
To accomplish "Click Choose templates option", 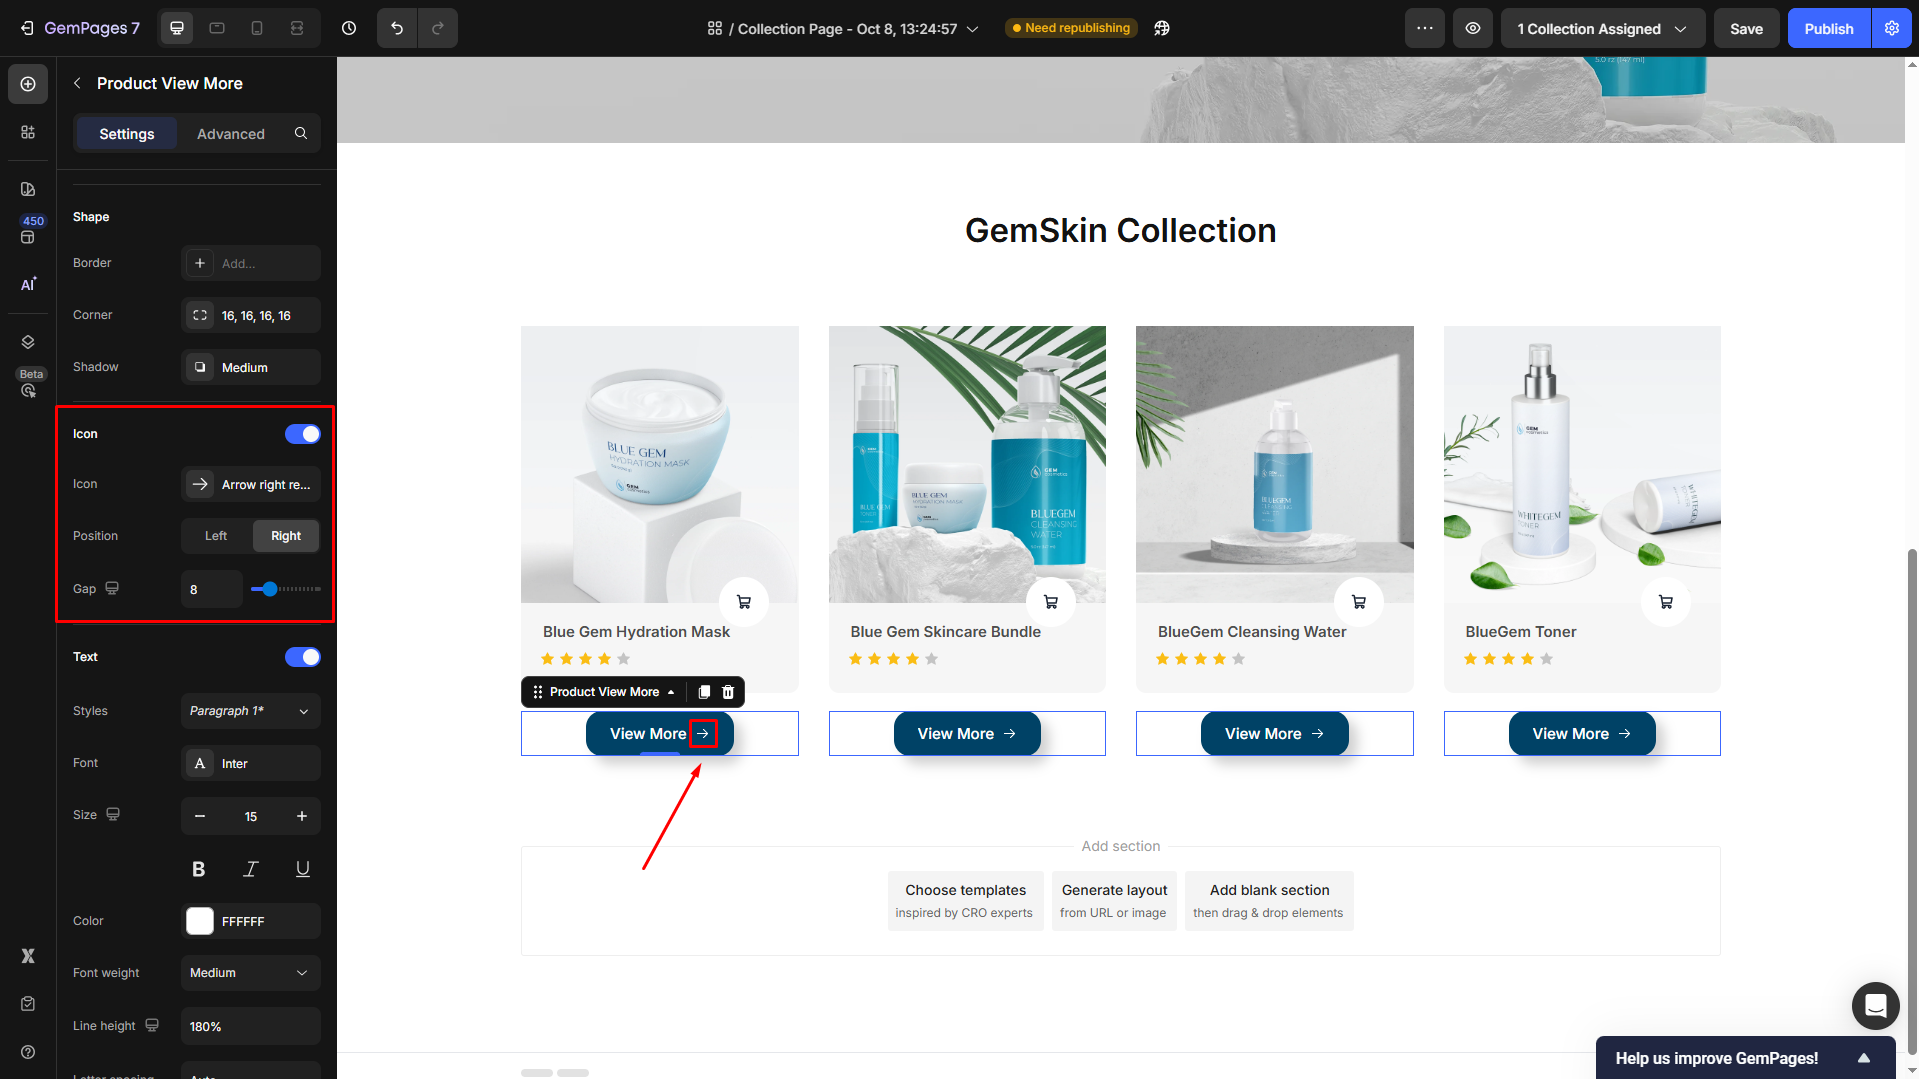I will (965, 901).
